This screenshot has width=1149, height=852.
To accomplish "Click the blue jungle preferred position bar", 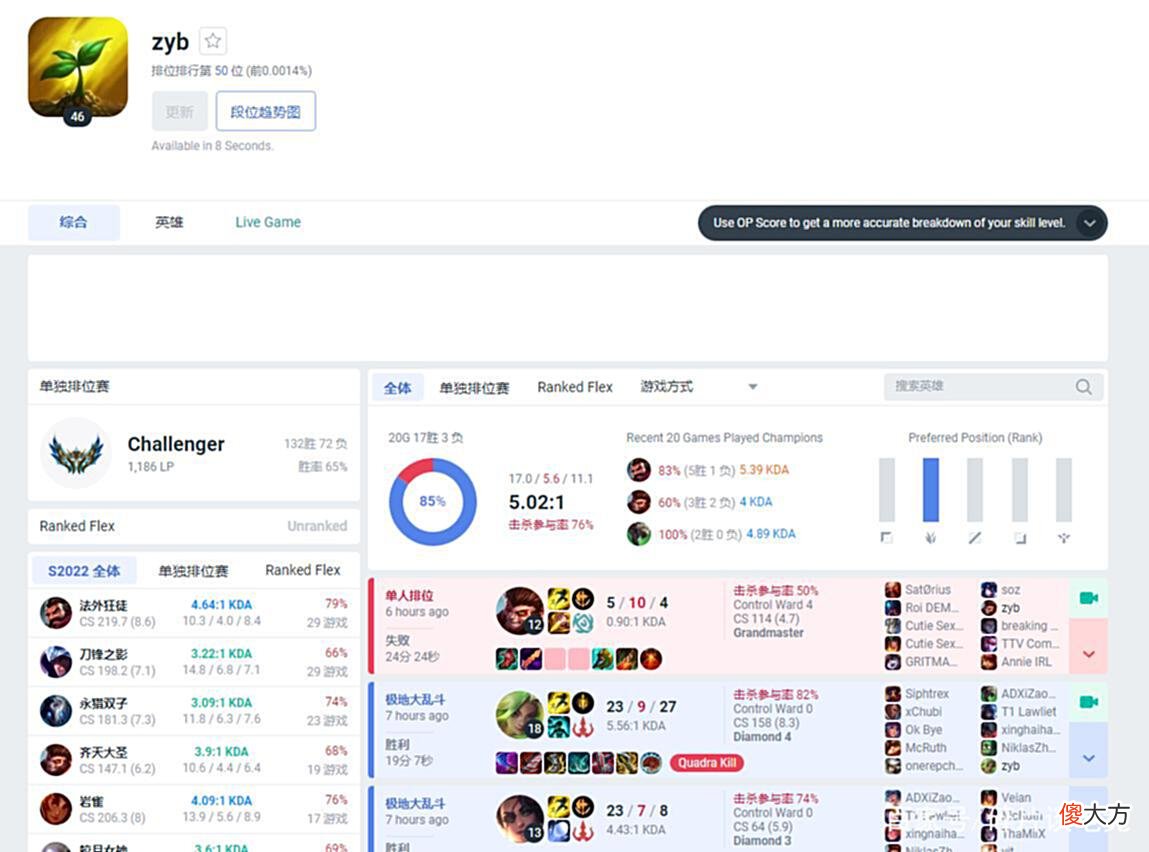I will (x=931, y=489).
